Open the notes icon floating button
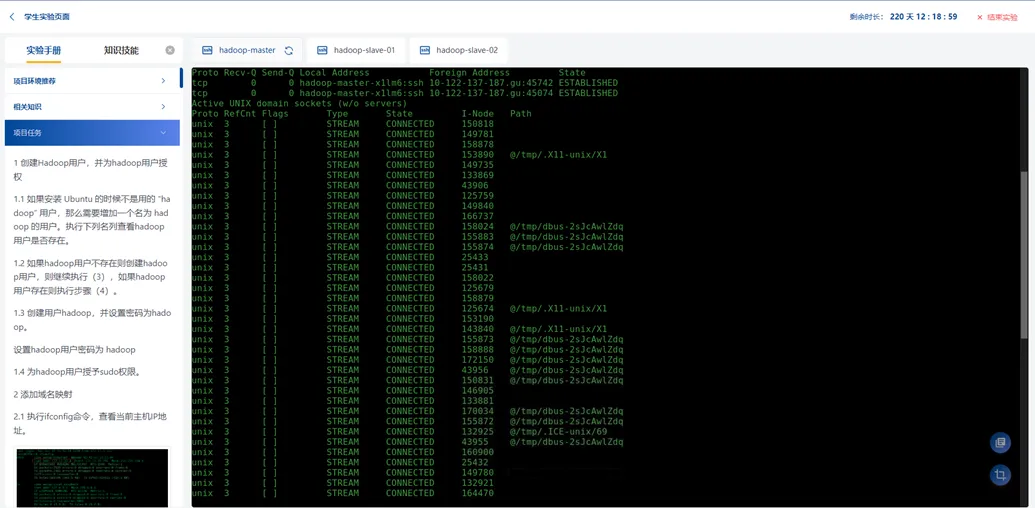This screenshot has width=1035, height=508. click(1000, 443)
